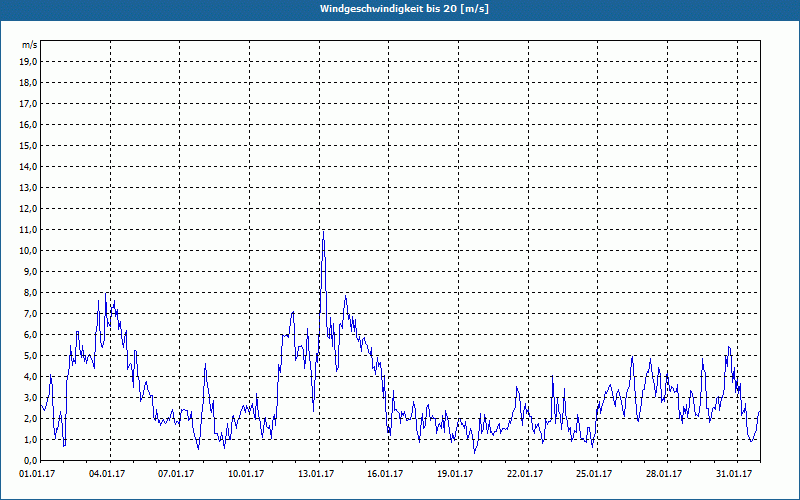The width and height of the screenshot is (800, 500).
Task: Select the 7,0 y-axis label
Action: 30,313
